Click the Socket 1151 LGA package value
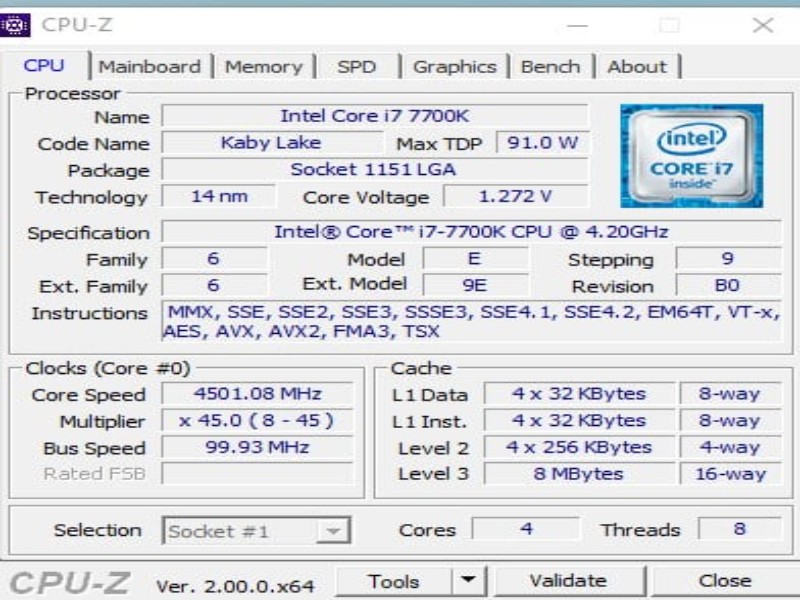 coord(374,169)
